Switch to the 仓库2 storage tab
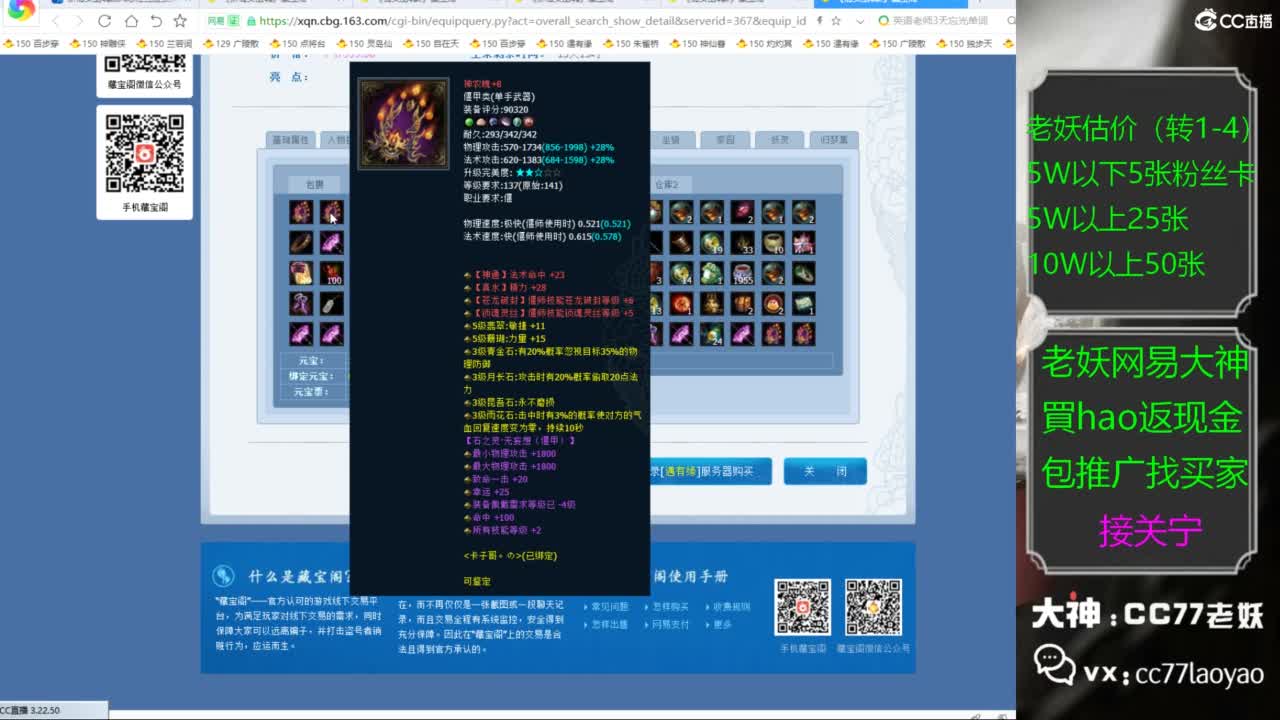 tap(666, 184)
